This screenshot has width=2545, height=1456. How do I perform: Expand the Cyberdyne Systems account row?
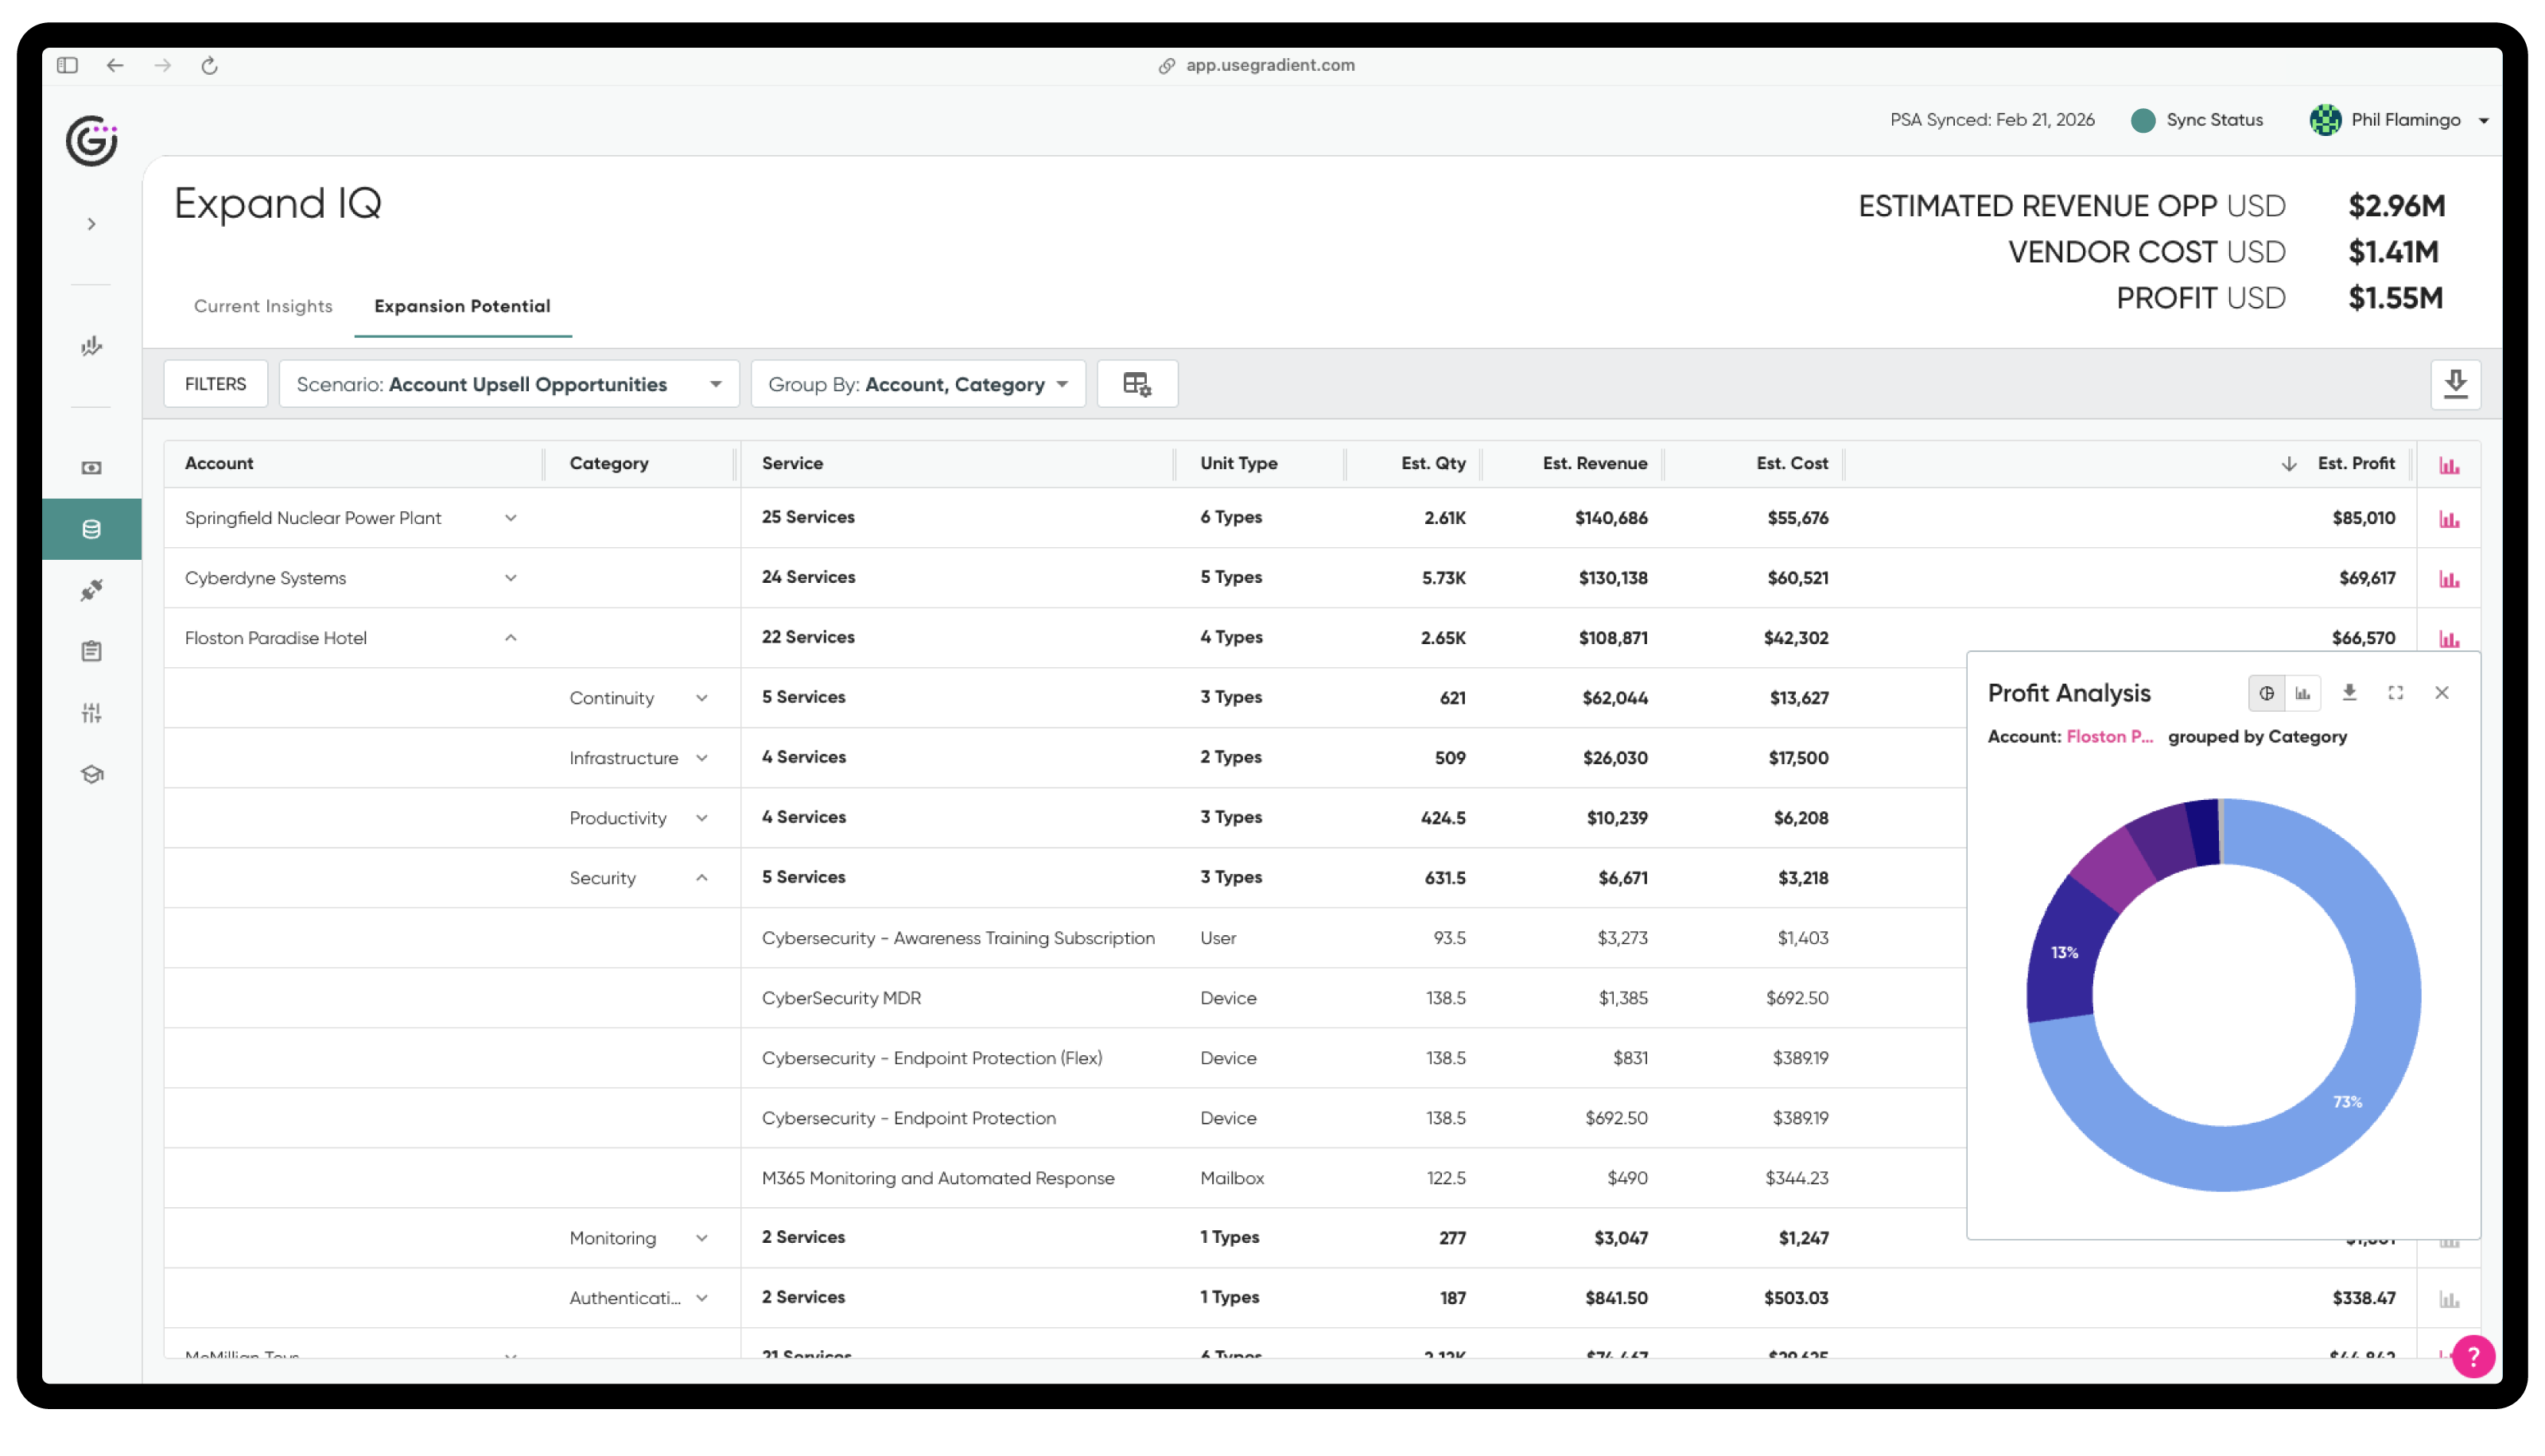(510, 578)
